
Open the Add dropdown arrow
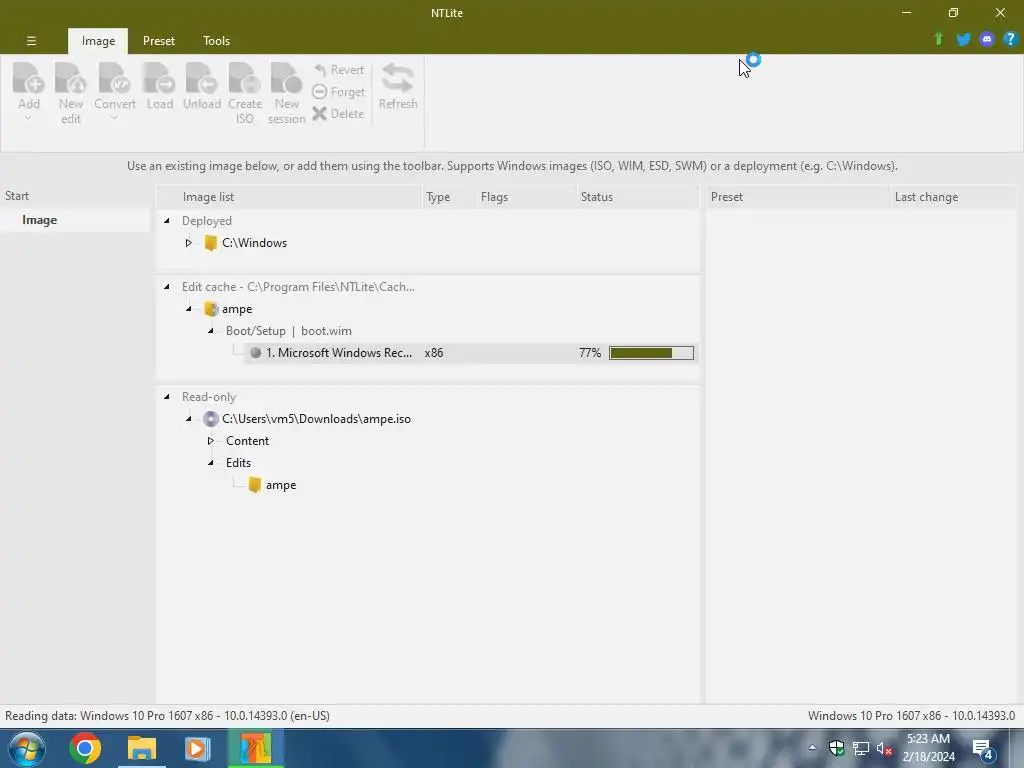pos(28,118)
